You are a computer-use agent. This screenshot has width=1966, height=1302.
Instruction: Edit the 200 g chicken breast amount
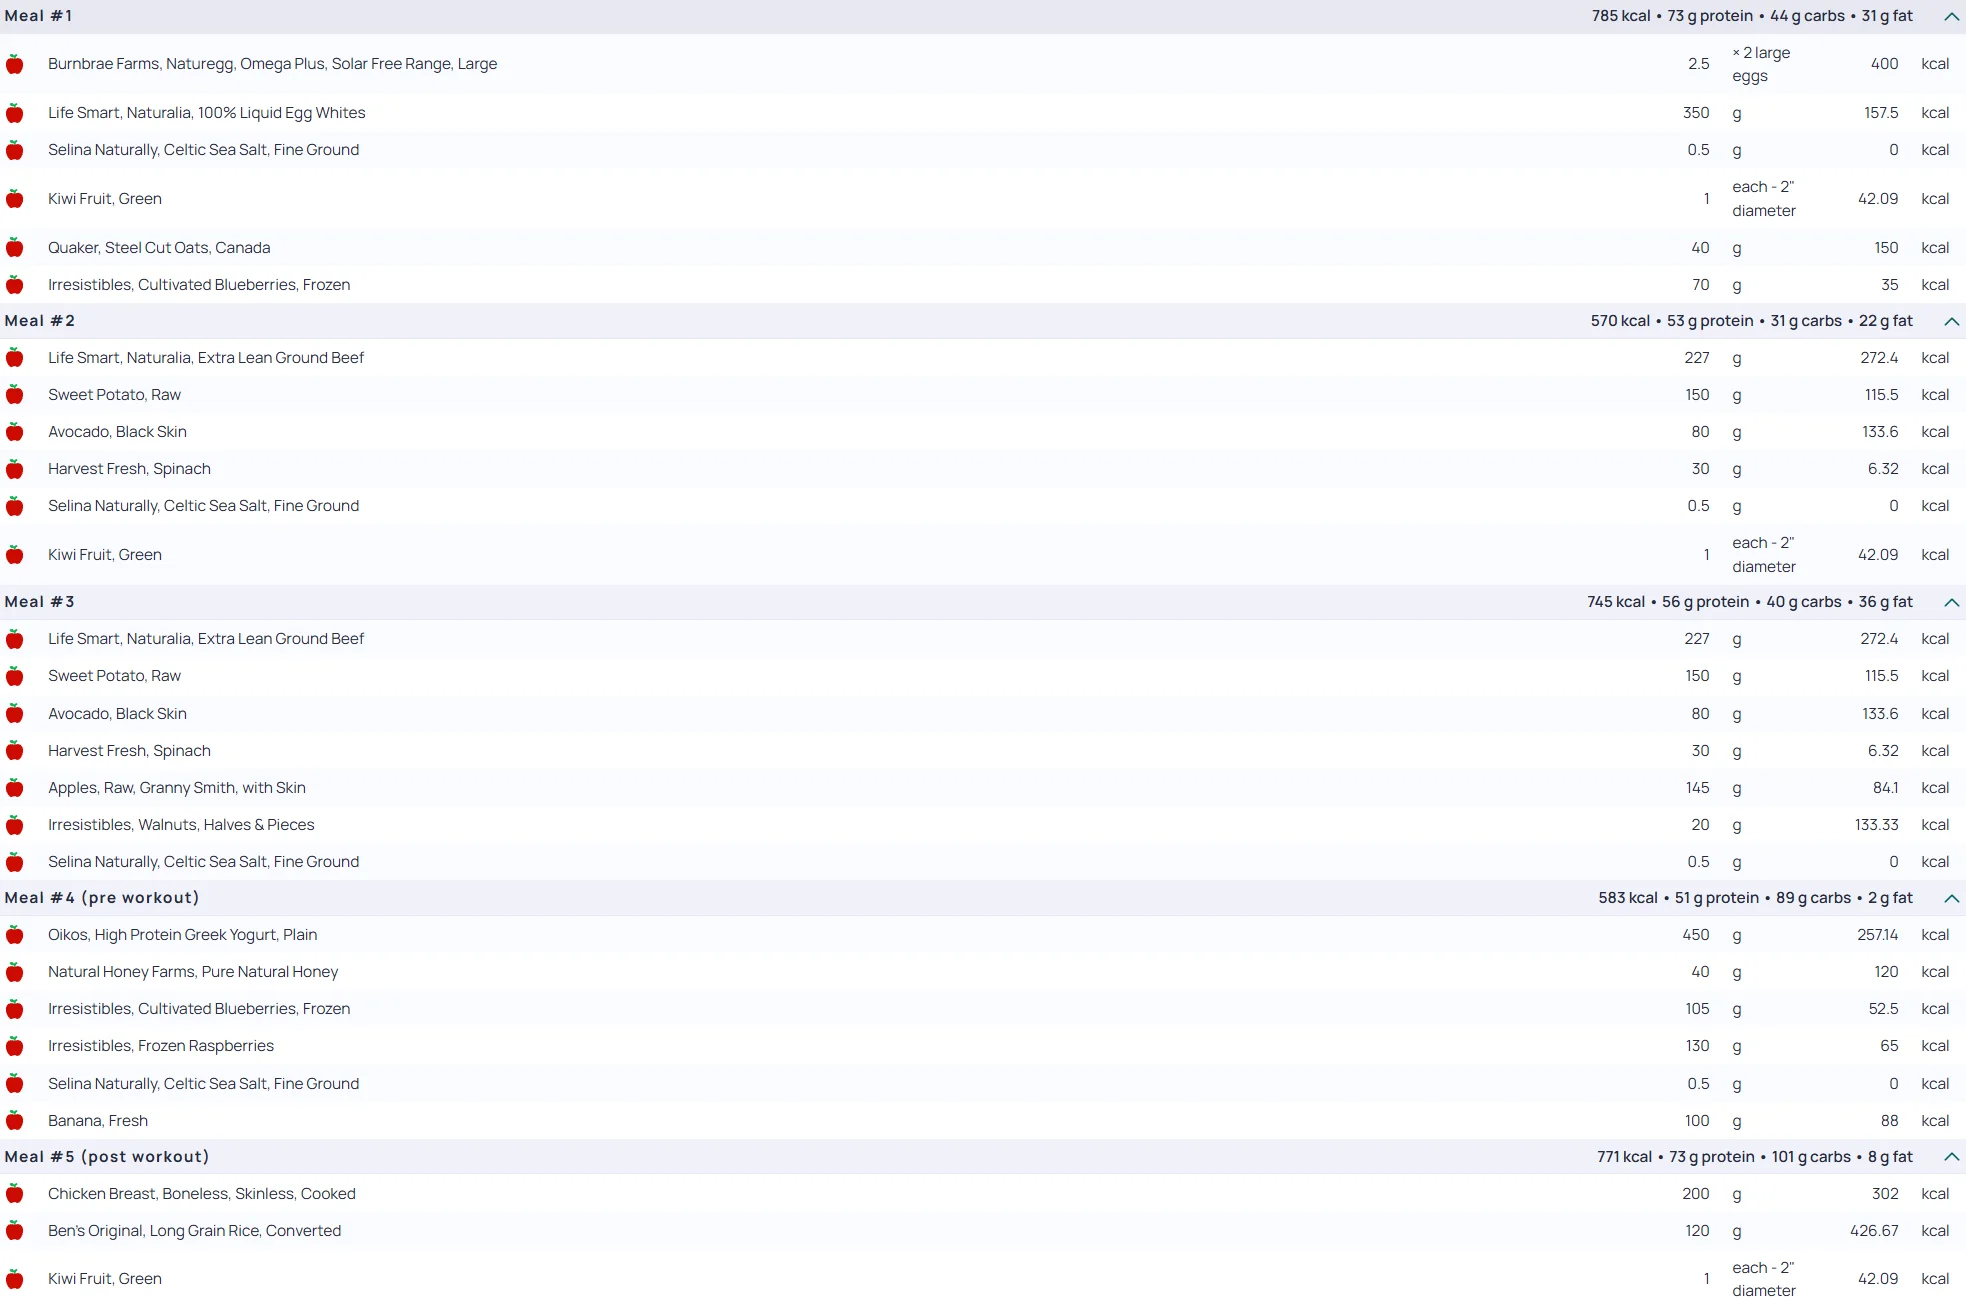[x=1696, y=1194]
